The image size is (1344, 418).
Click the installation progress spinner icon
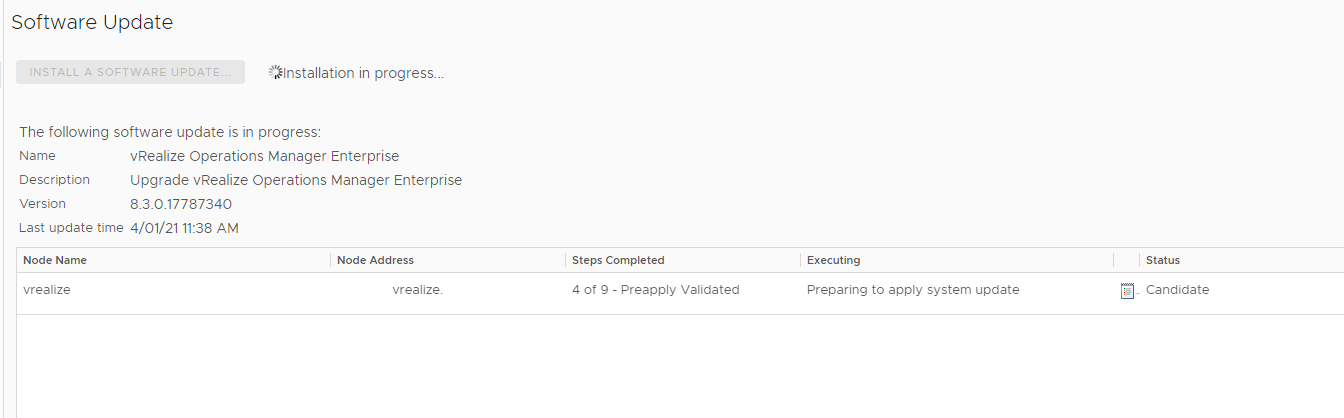pos(275,72)
